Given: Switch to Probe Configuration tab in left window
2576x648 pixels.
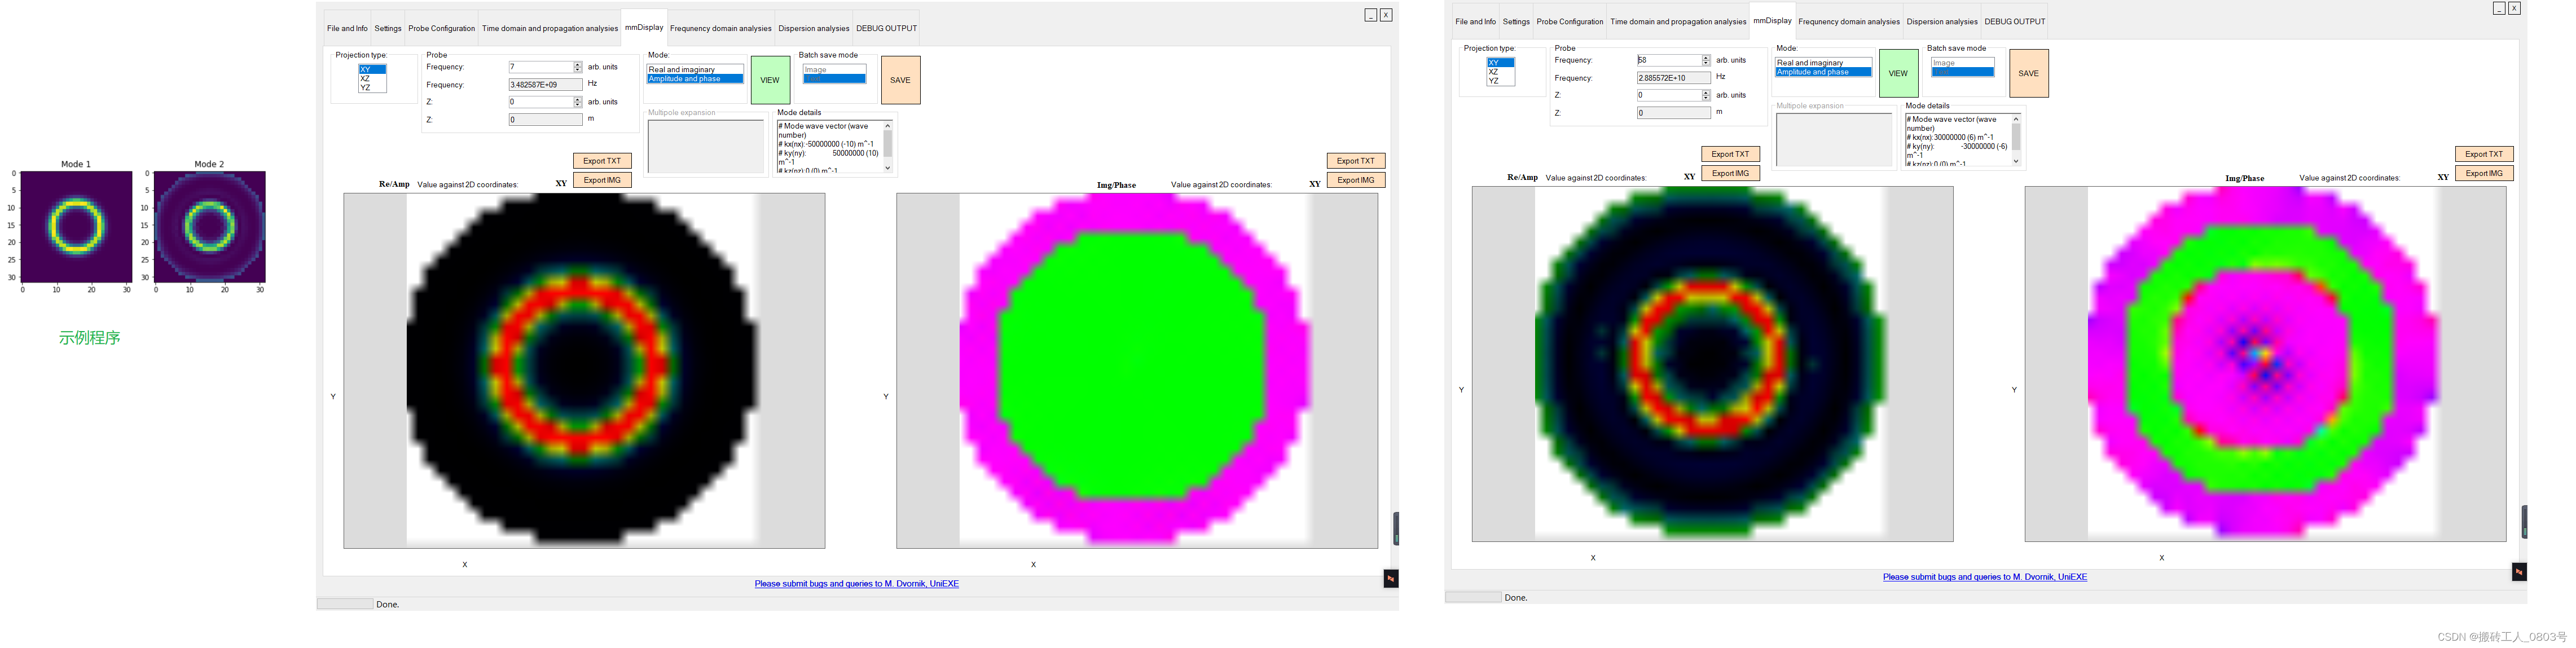Looking at the screenshot, I should pyautogui.click(x=441, y=28).
